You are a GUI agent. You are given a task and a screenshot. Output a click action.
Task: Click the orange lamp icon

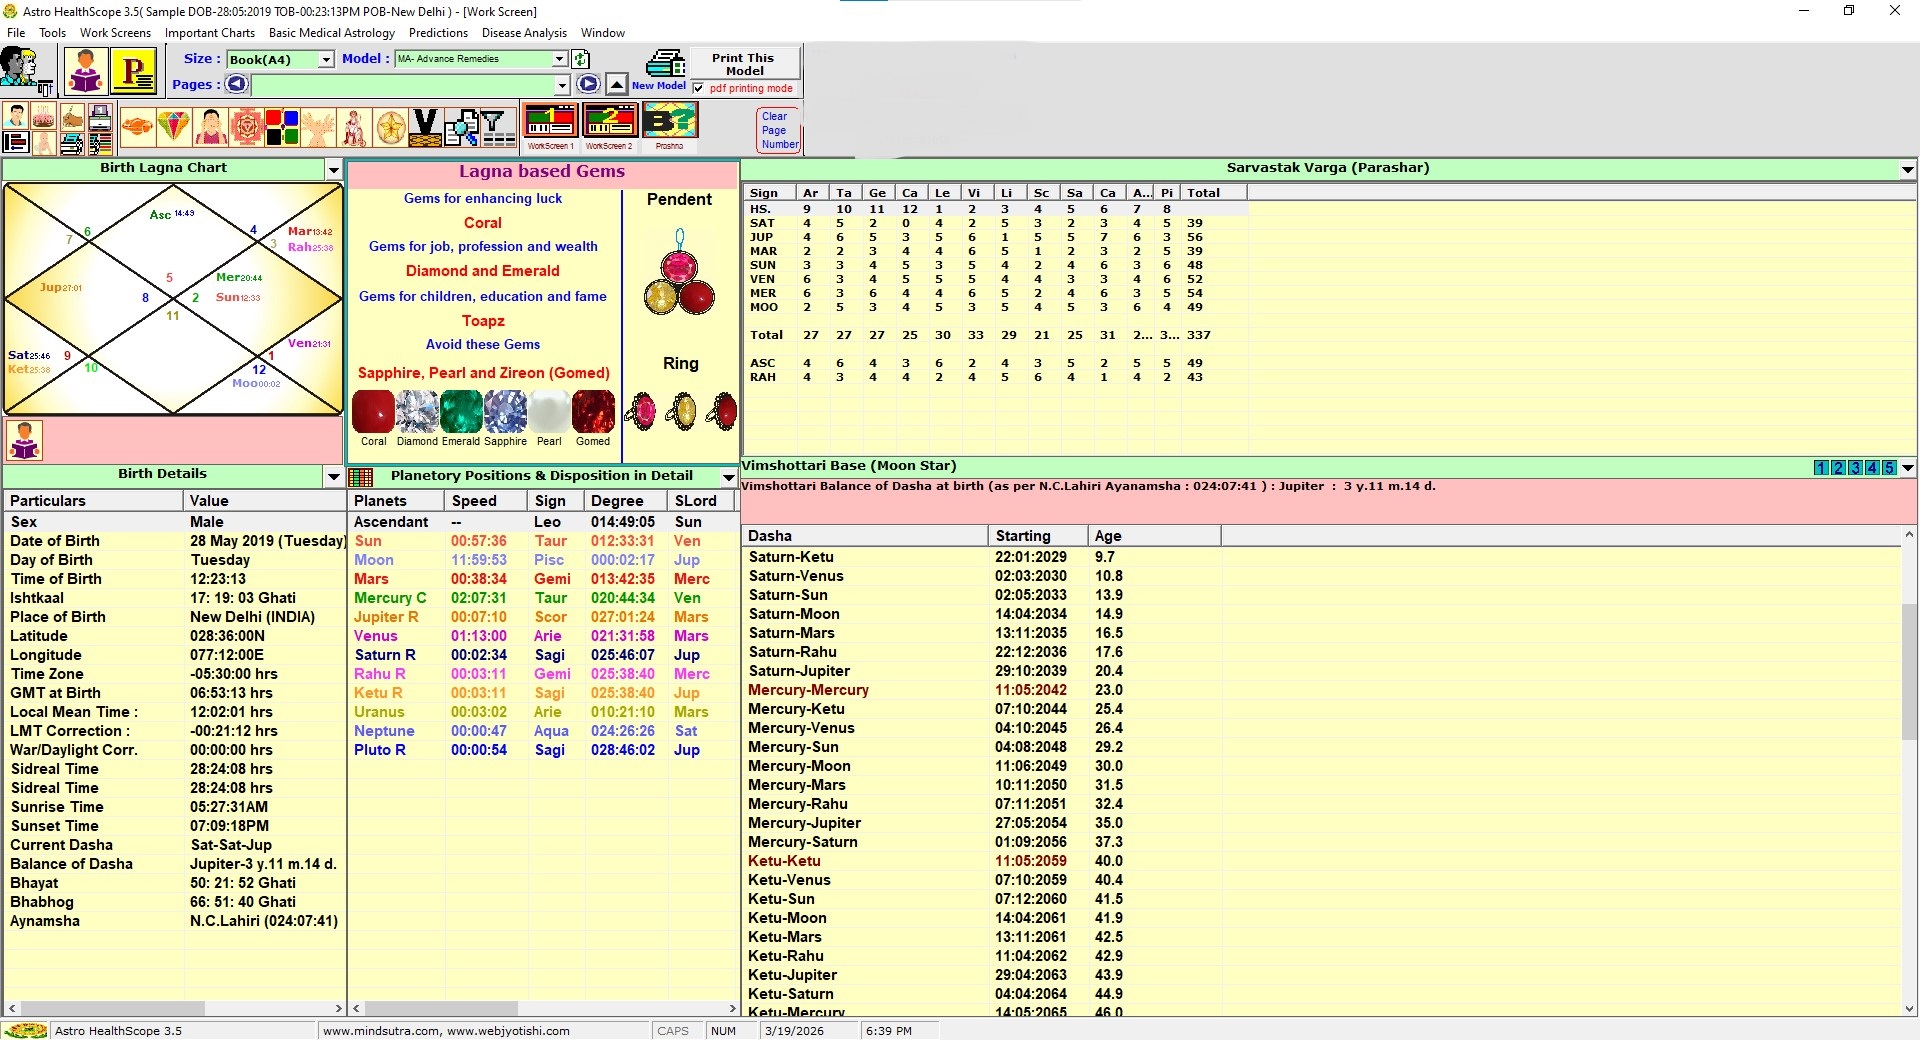(x=137, y=127)
